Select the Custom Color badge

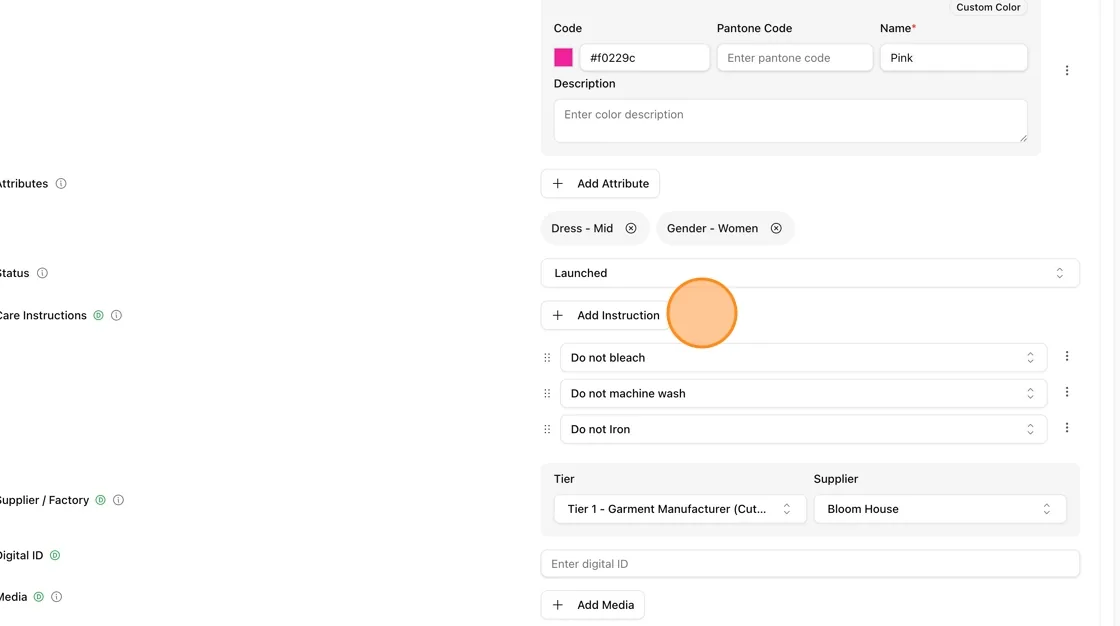click(988, 7)
